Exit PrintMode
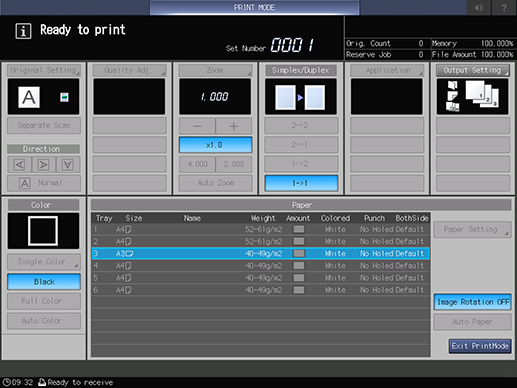This screenshot has height=388, width=517. click(480, 346)
